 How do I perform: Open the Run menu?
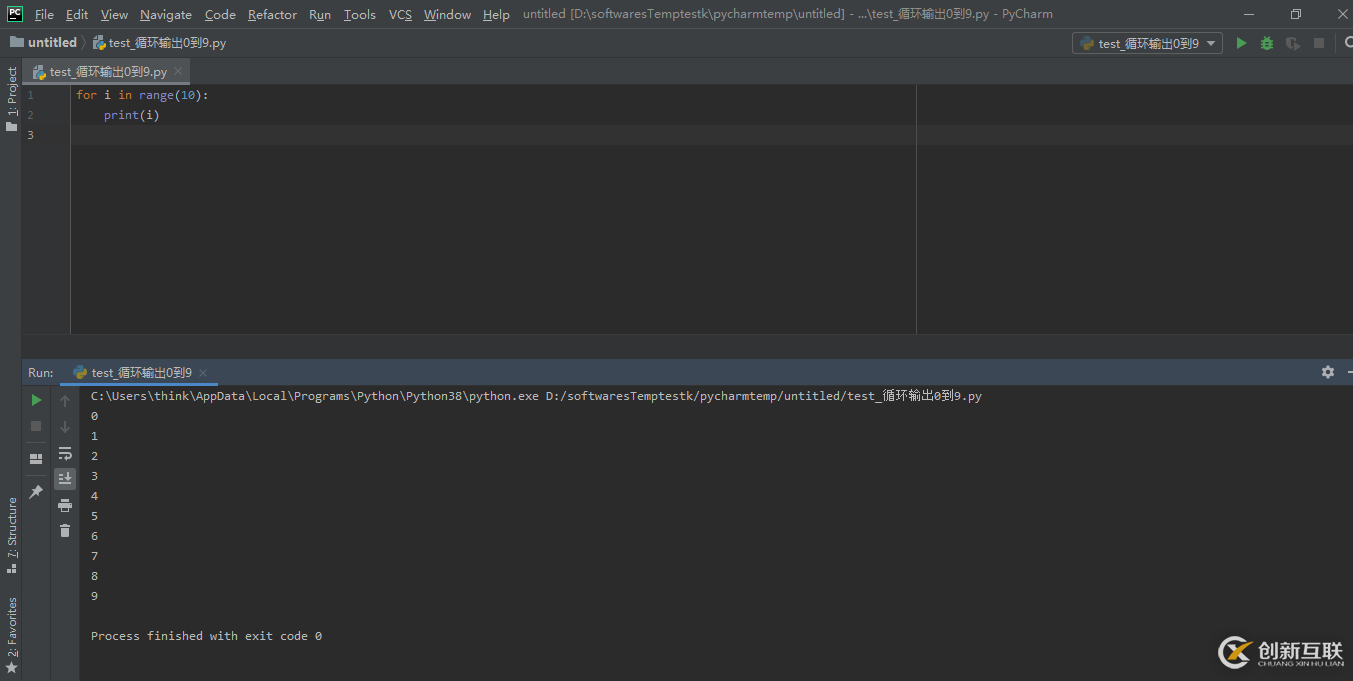pos(320,14)
